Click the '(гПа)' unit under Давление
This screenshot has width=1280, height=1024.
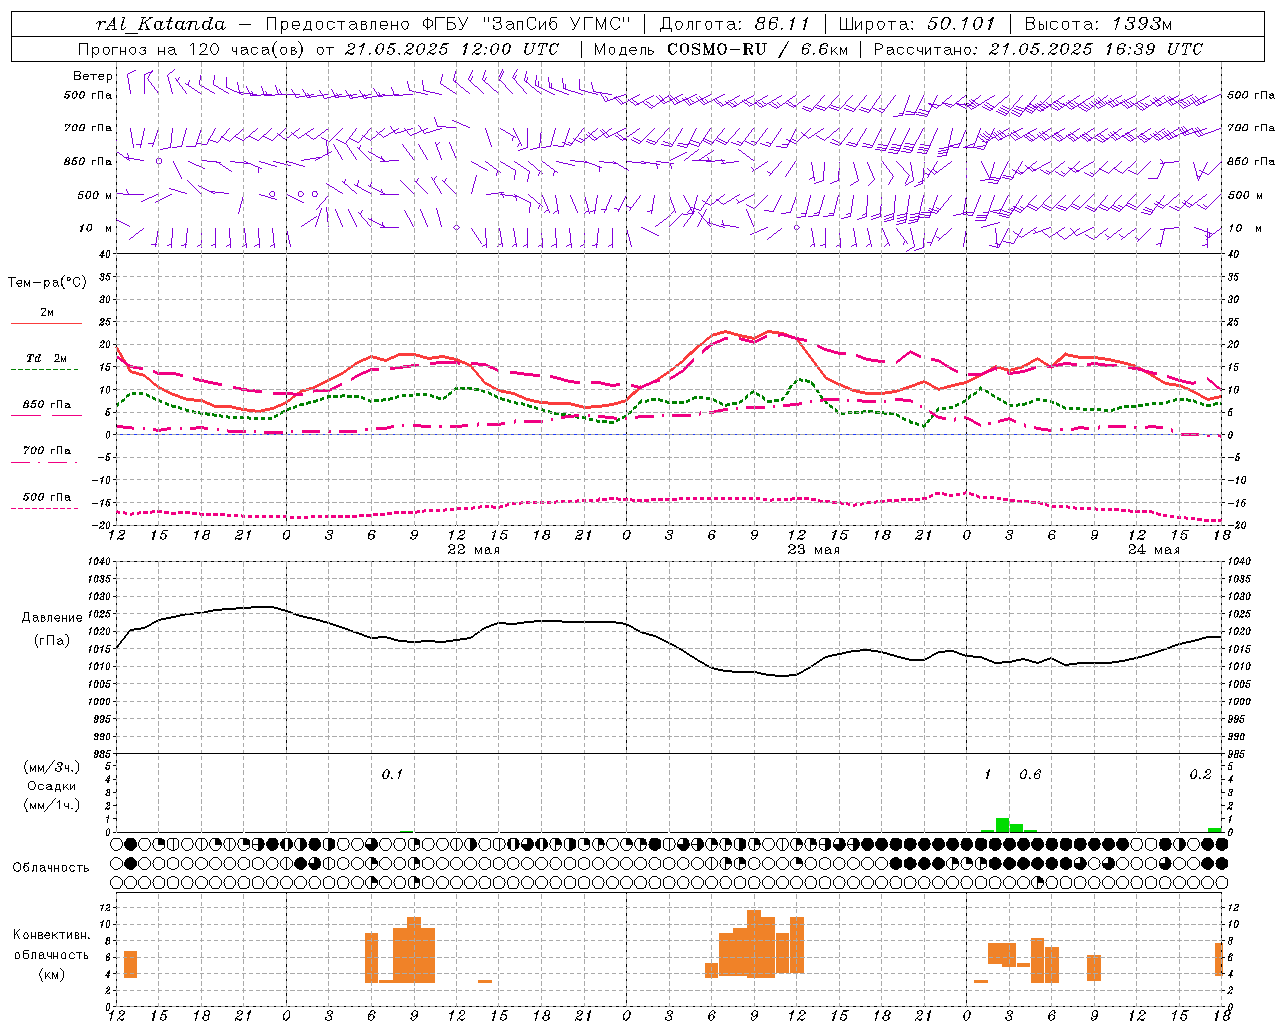click(52, 641)
